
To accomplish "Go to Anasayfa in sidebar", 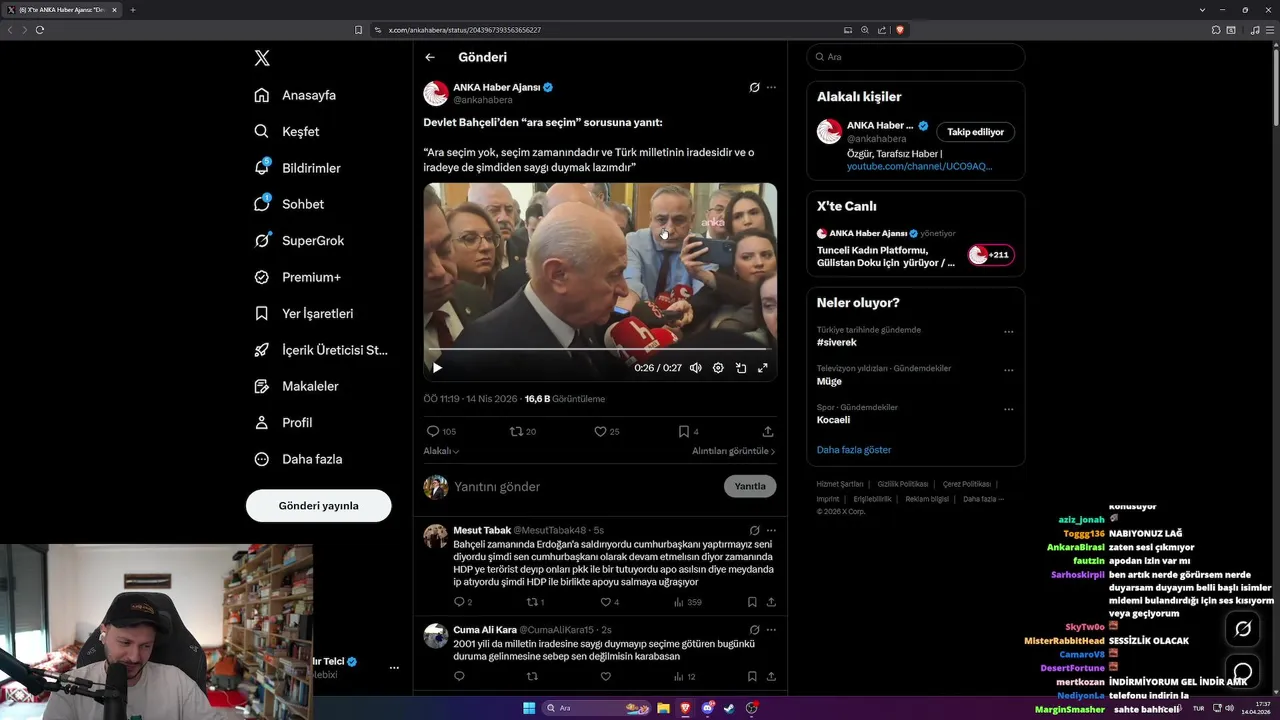I will (x=296, y=95).
